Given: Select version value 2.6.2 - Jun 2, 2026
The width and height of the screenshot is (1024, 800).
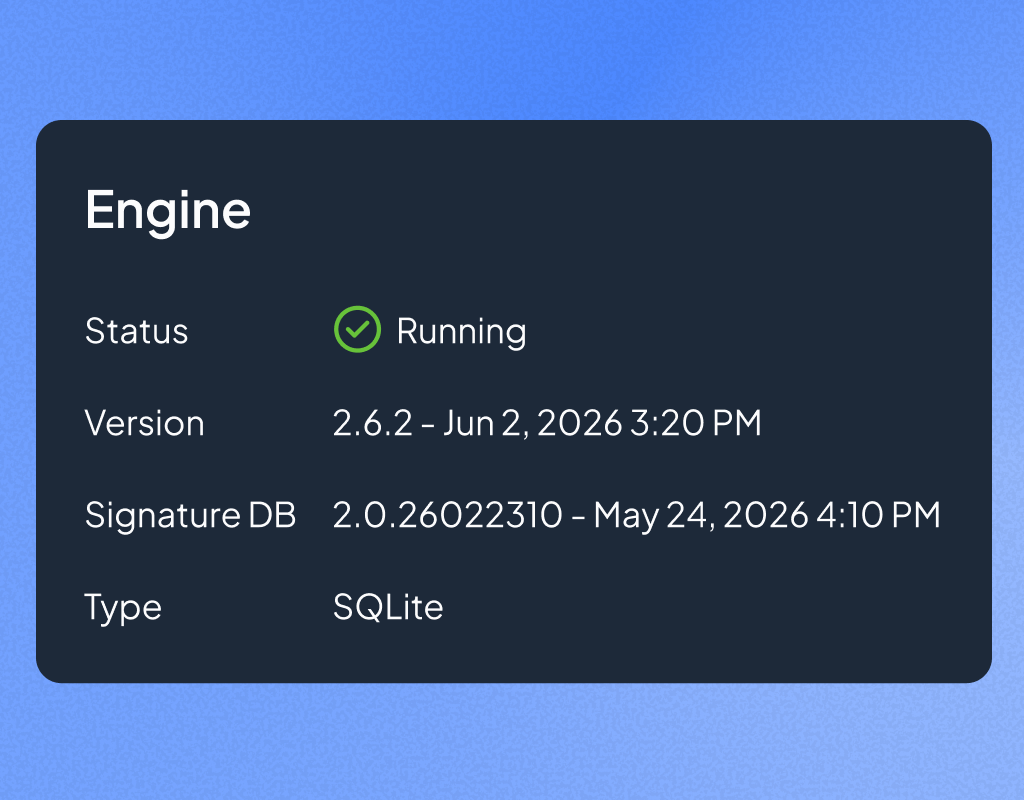Looking at the screenshot, I should click(547, 423).
